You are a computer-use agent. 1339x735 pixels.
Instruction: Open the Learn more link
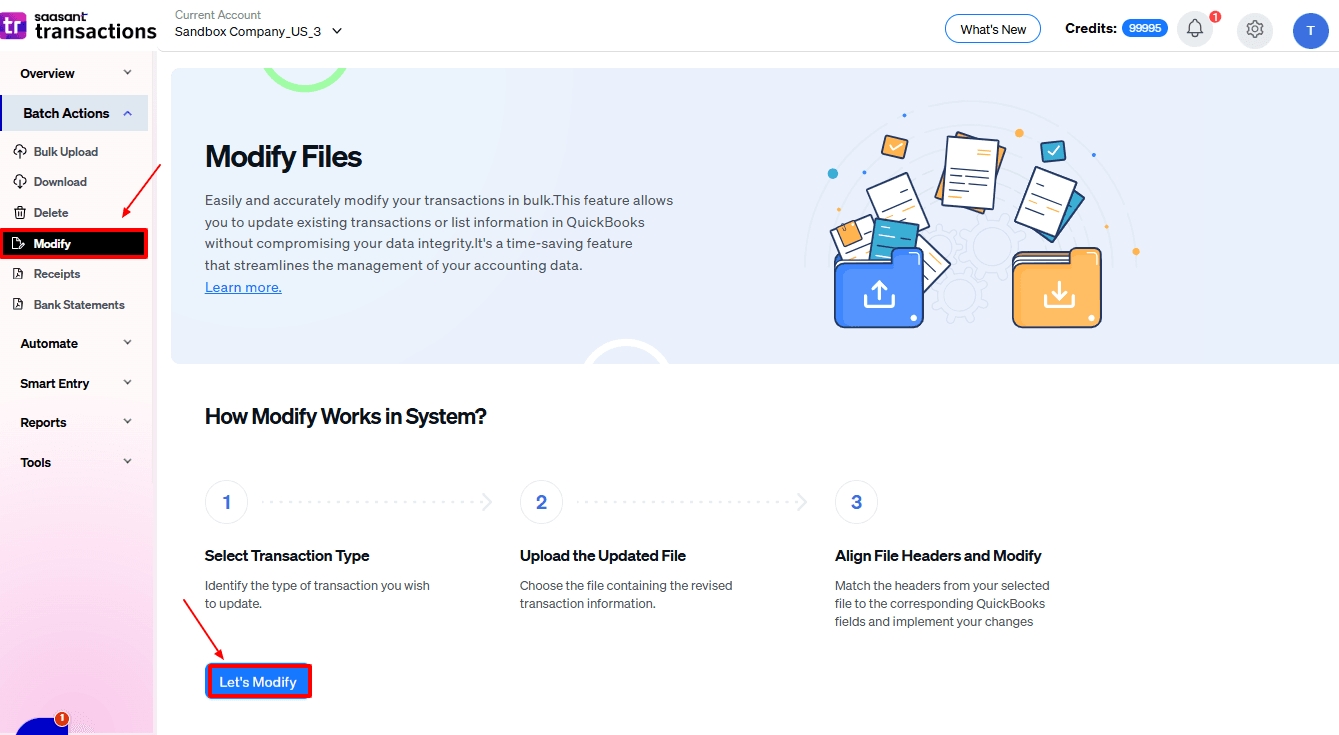[x=243, y=287]
